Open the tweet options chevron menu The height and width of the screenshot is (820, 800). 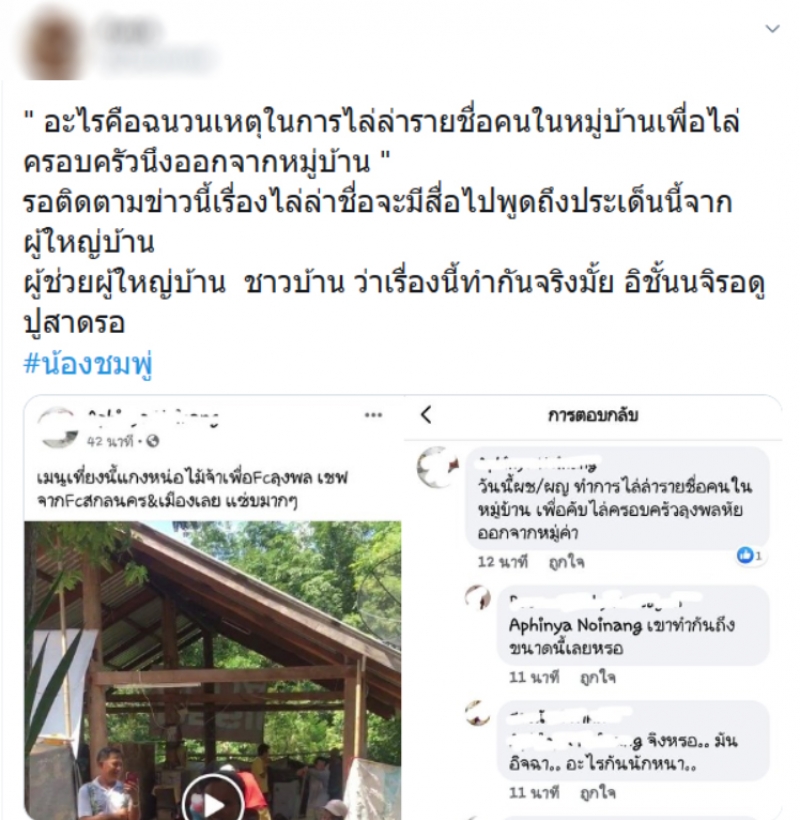tap(773, 29)
